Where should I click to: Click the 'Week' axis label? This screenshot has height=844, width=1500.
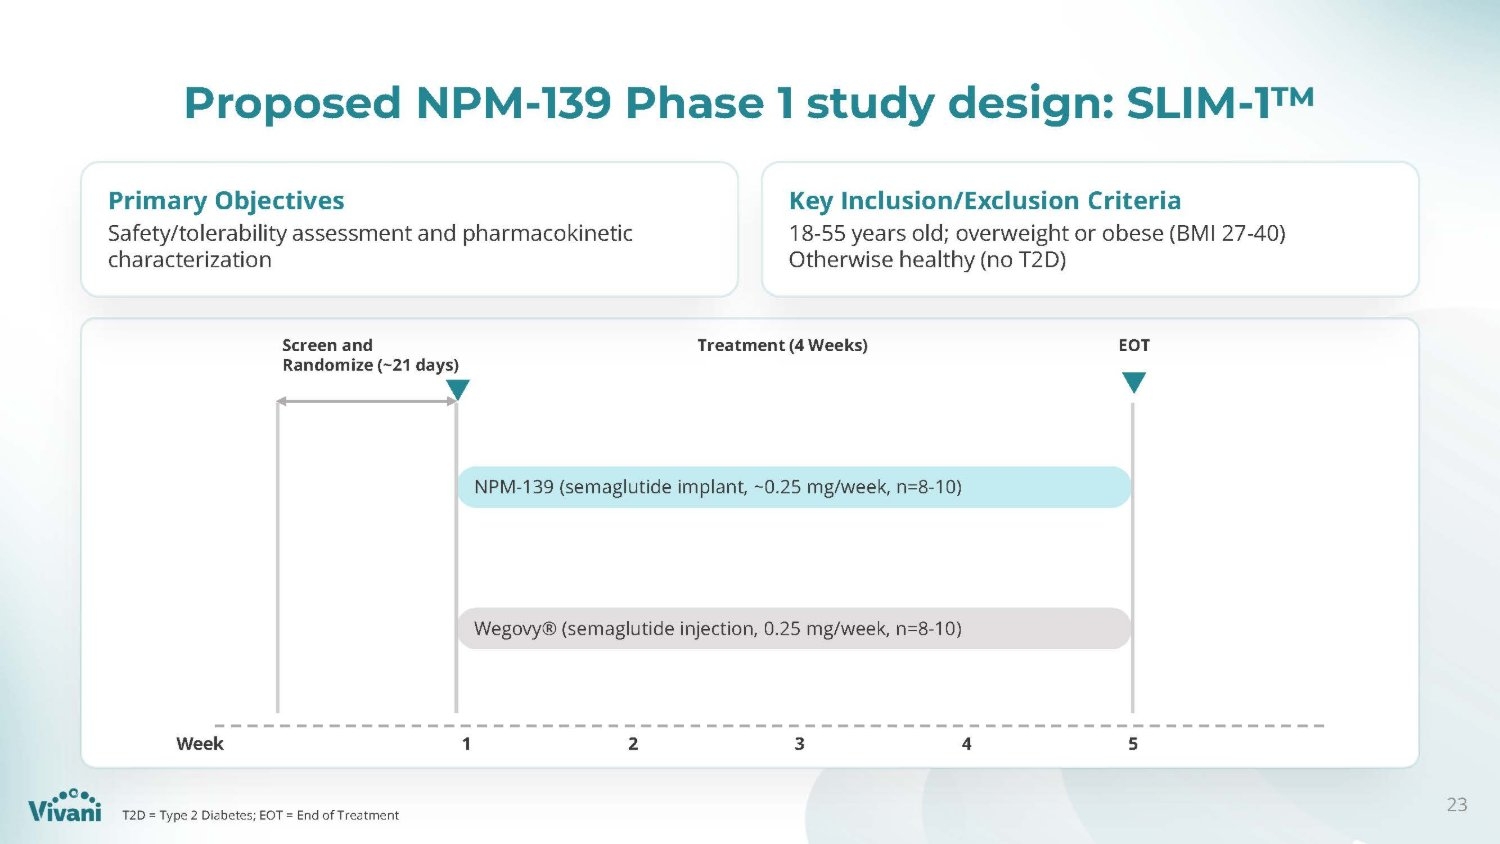coord(200,744)
